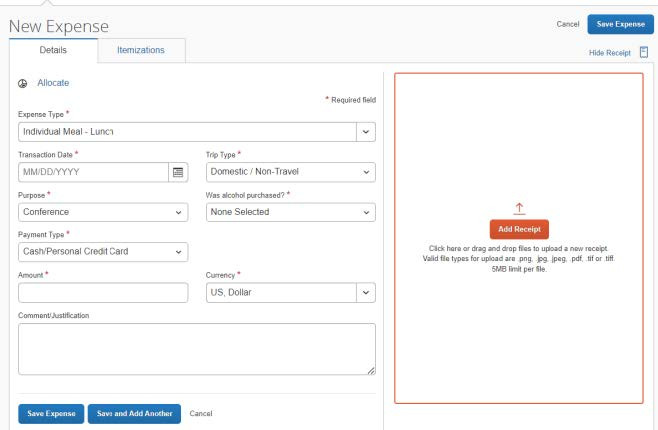Click the Hide Receipt link
The height and width of the screenshot is (430, 658).
[608, 52]
